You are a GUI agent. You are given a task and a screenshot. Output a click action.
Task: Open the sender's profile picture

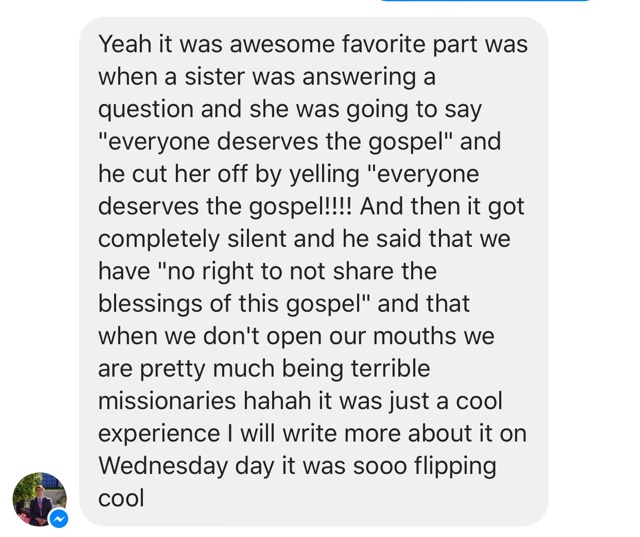click(40, 499)
